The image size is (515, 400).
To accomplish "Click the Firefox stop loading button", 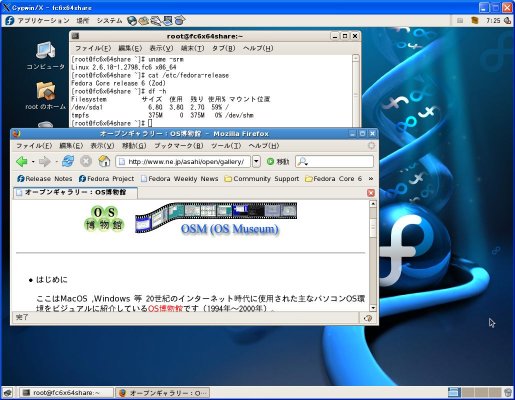I will click(x=86, y=161).
